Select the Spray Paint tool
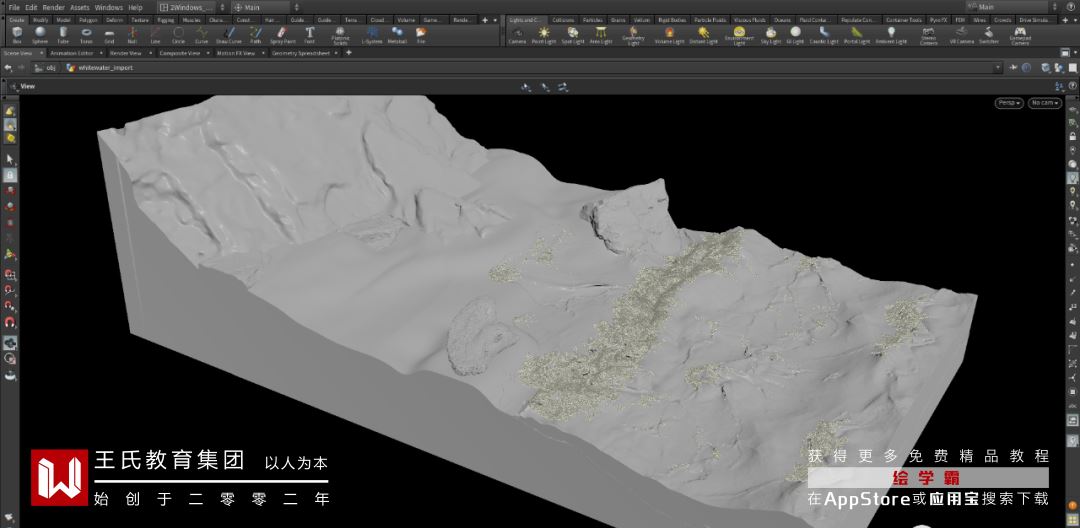1080x528 pixels. coord(283,34)
